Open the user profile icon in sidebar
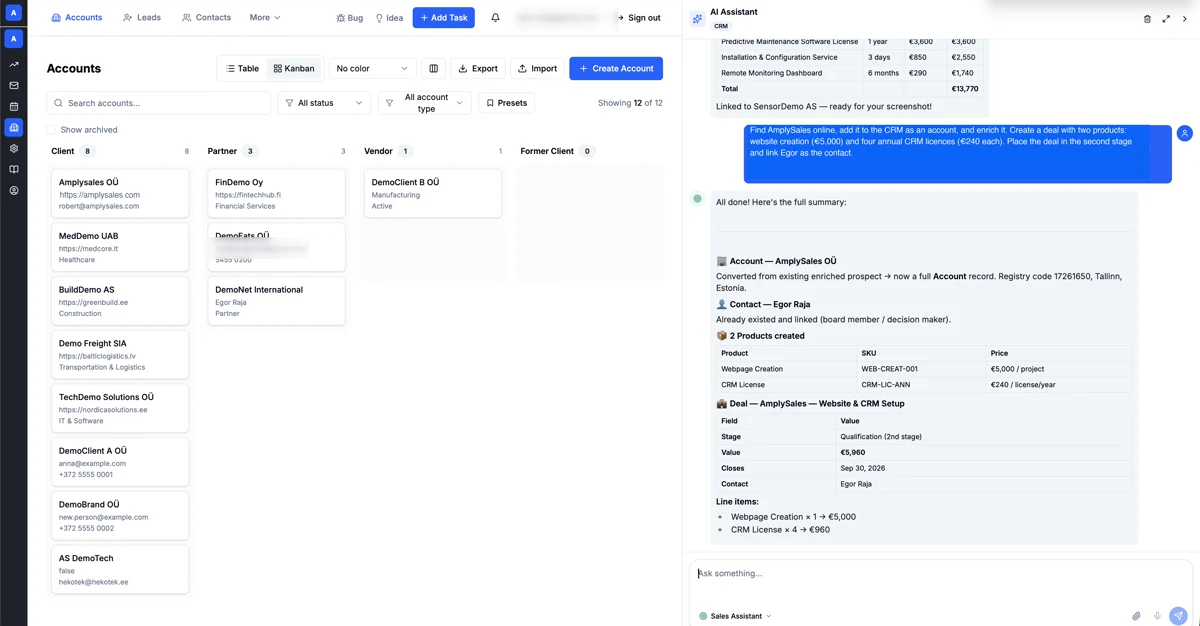 pyautogui.click(x=14, y=190)
